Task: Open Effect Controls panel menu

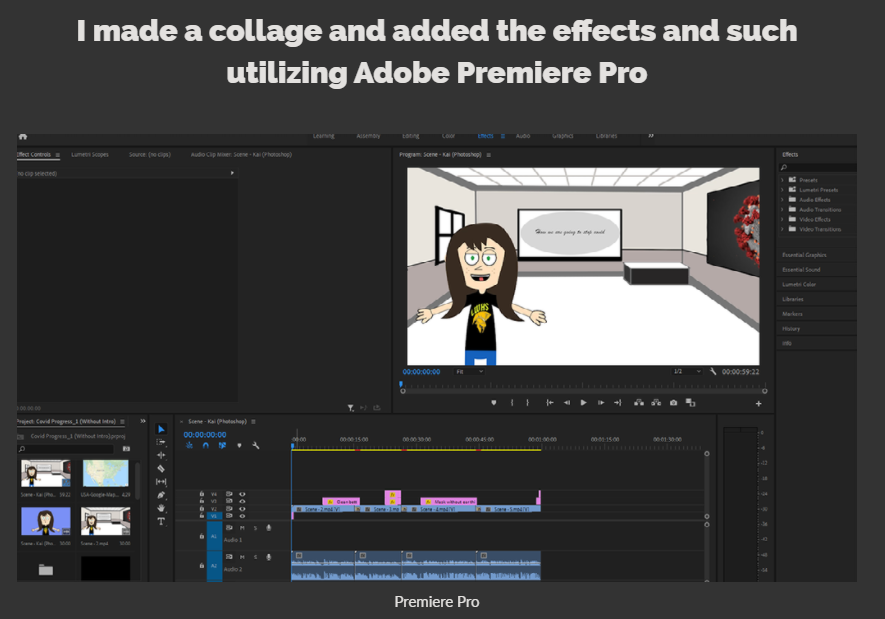Action: (58, 155)
